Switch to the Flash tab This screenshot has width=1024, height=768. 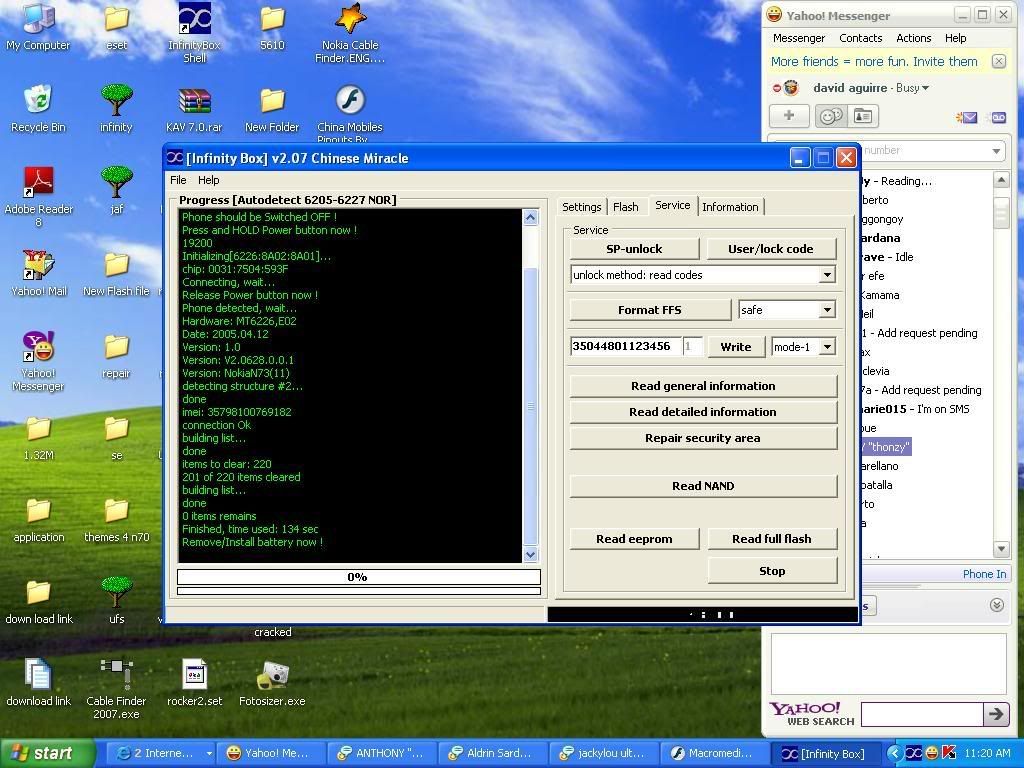626,207
